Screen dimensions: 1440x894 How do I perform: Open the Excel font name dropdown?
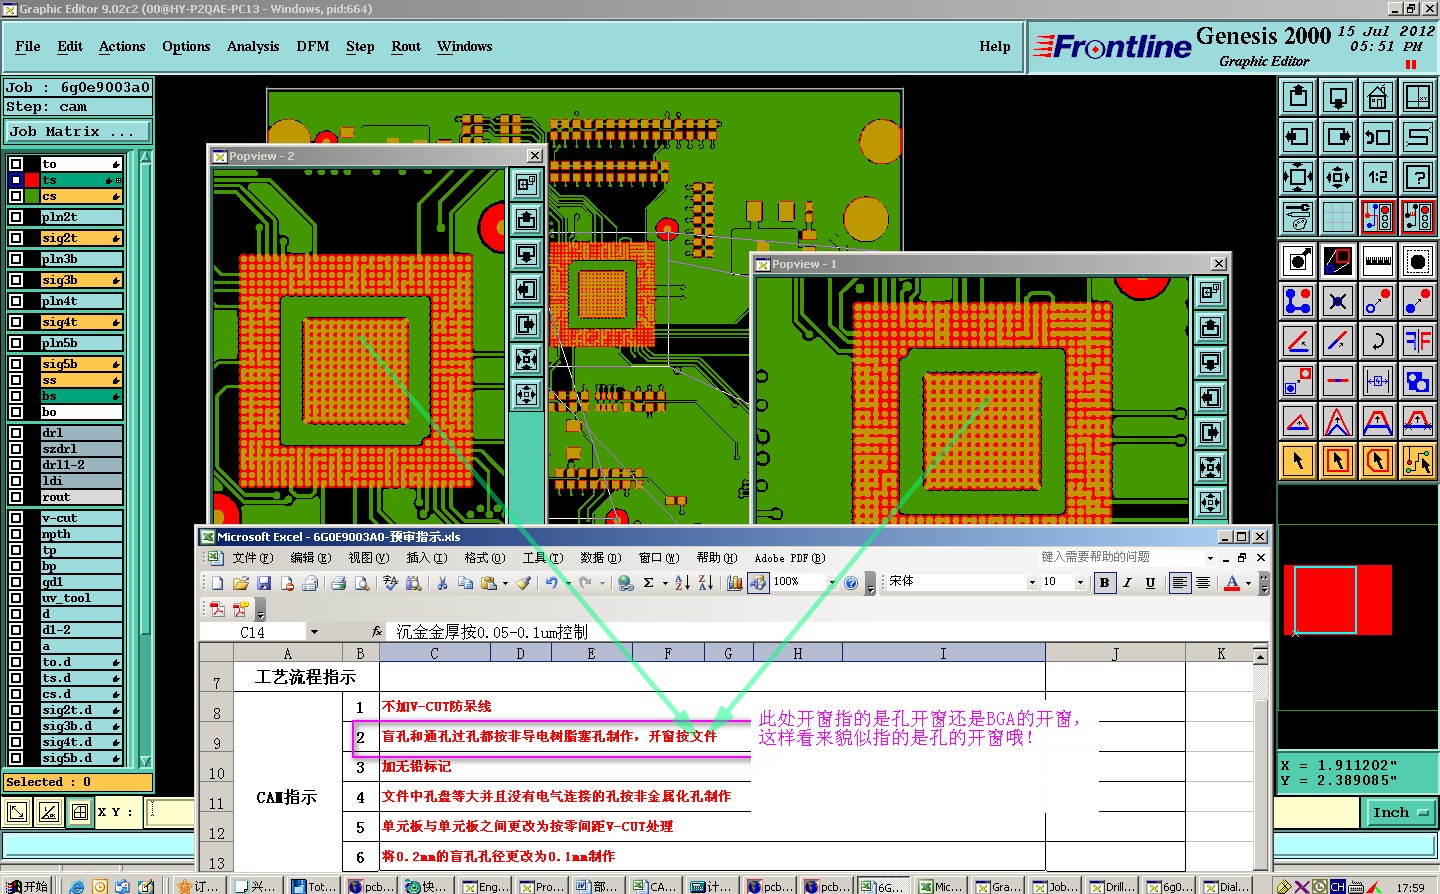point(1032,583)
